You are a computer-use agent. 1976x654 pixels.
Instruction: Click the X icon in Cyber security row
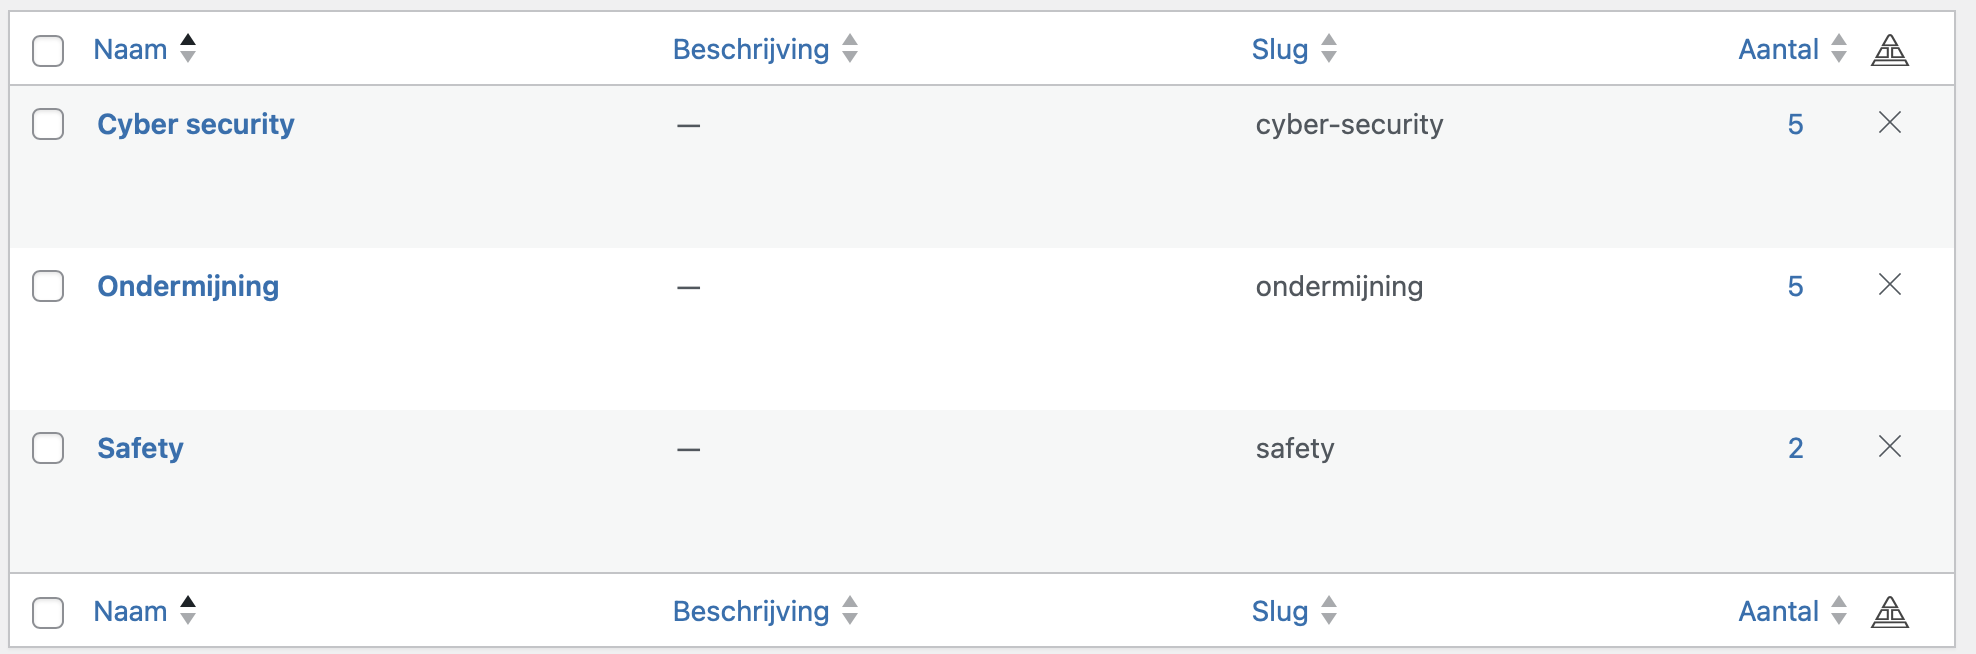click(x=1889, y=123)
